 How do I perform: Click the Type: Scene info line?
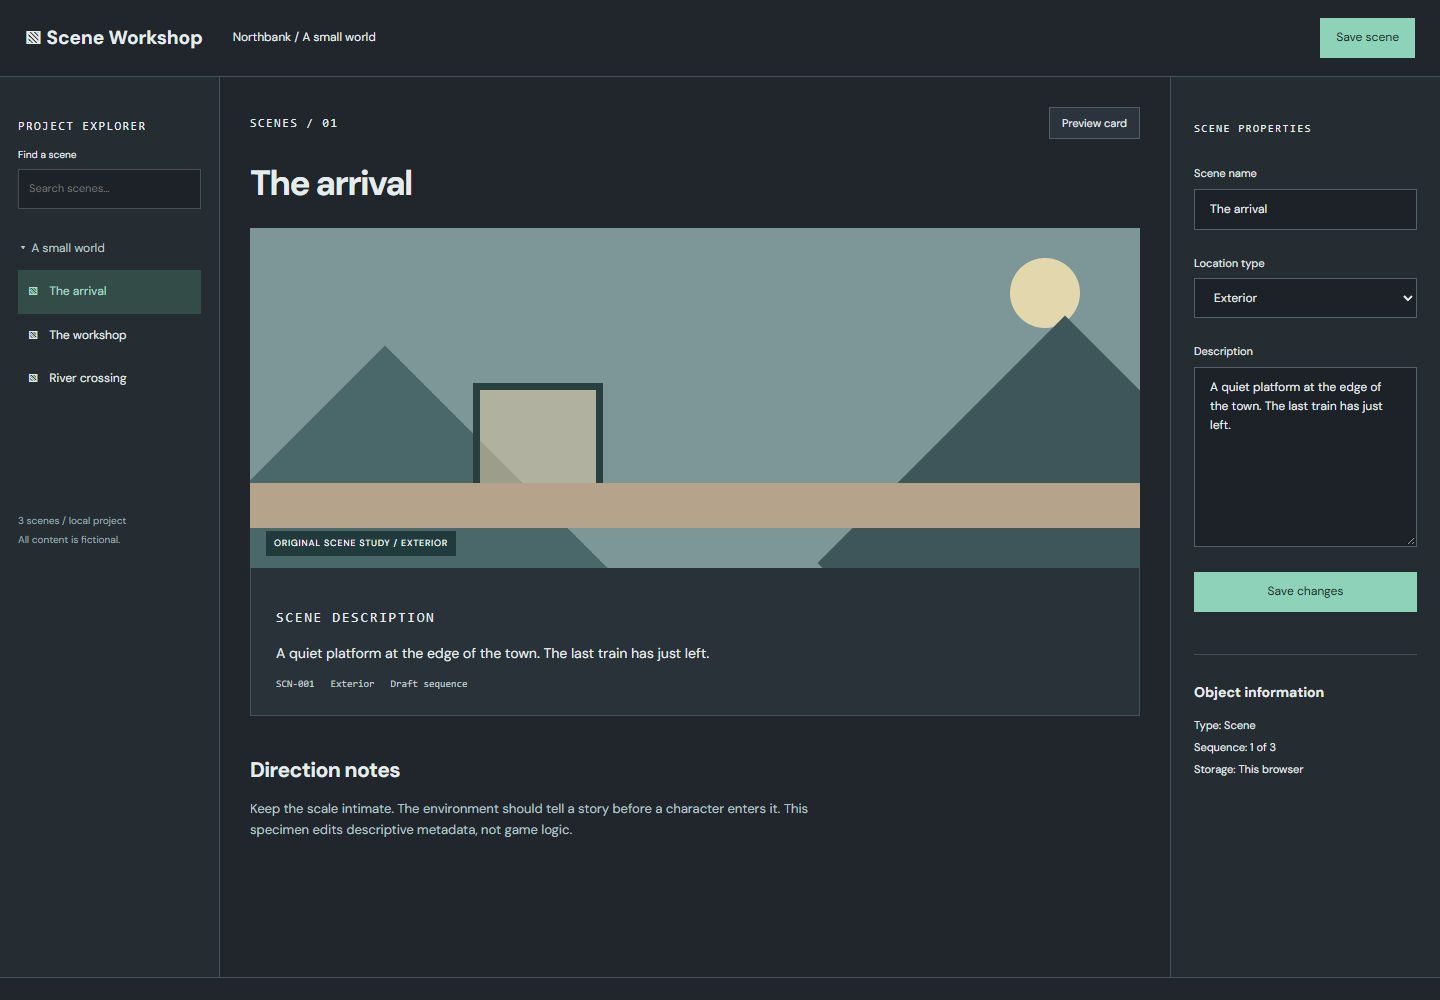click(x=1225, y=725)
